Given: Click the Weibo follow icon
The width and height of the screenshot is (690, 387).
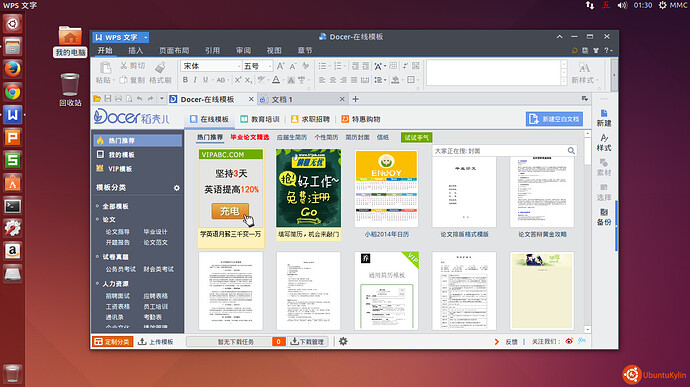Looking at the screenshot, I should click(569, 341).
